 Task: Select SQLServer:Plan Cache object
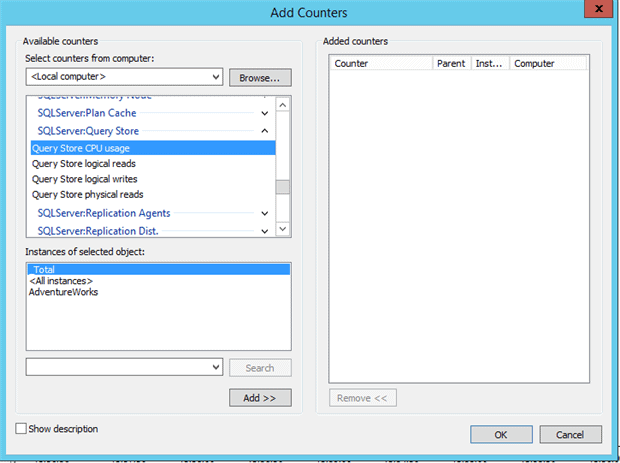pos(87,113)
